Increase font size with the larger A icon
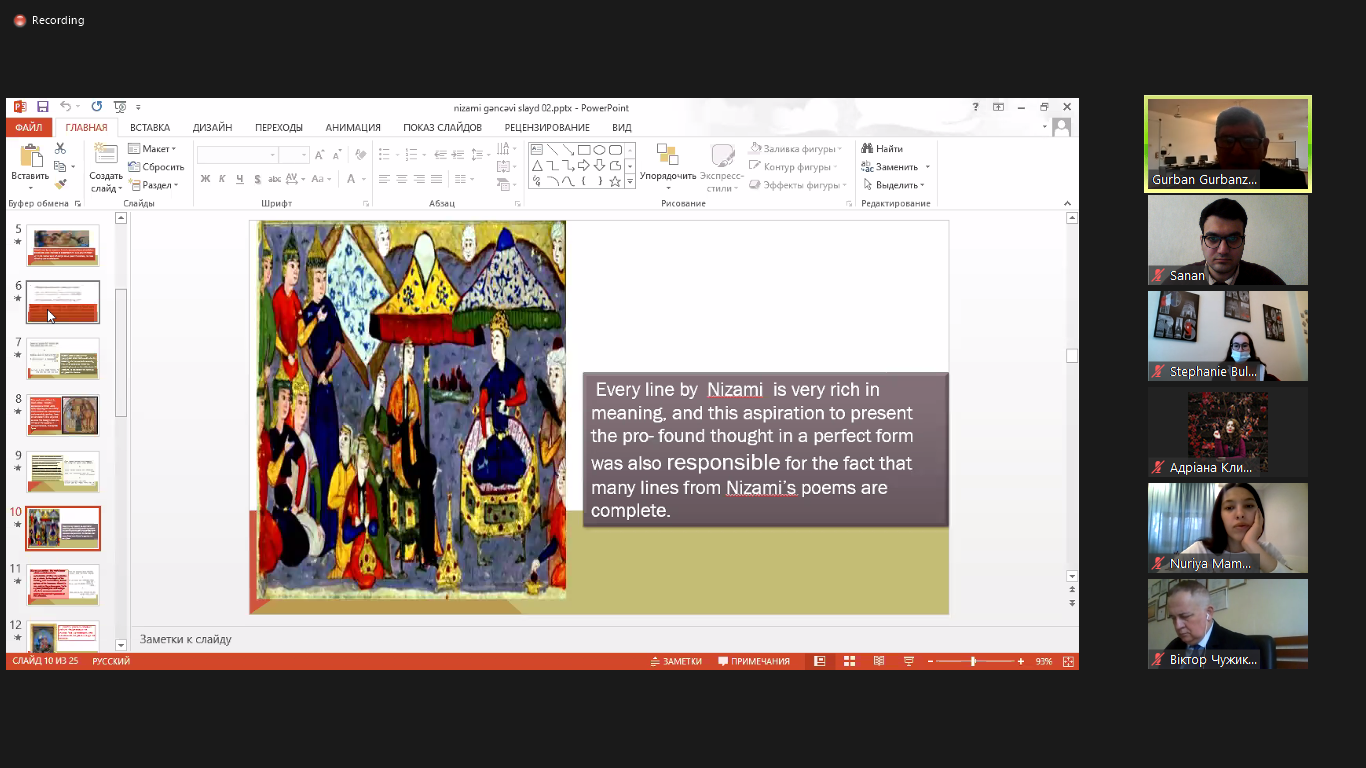Image resolution: width=1366 pixels, height=768 pixels. pos(319,155)
